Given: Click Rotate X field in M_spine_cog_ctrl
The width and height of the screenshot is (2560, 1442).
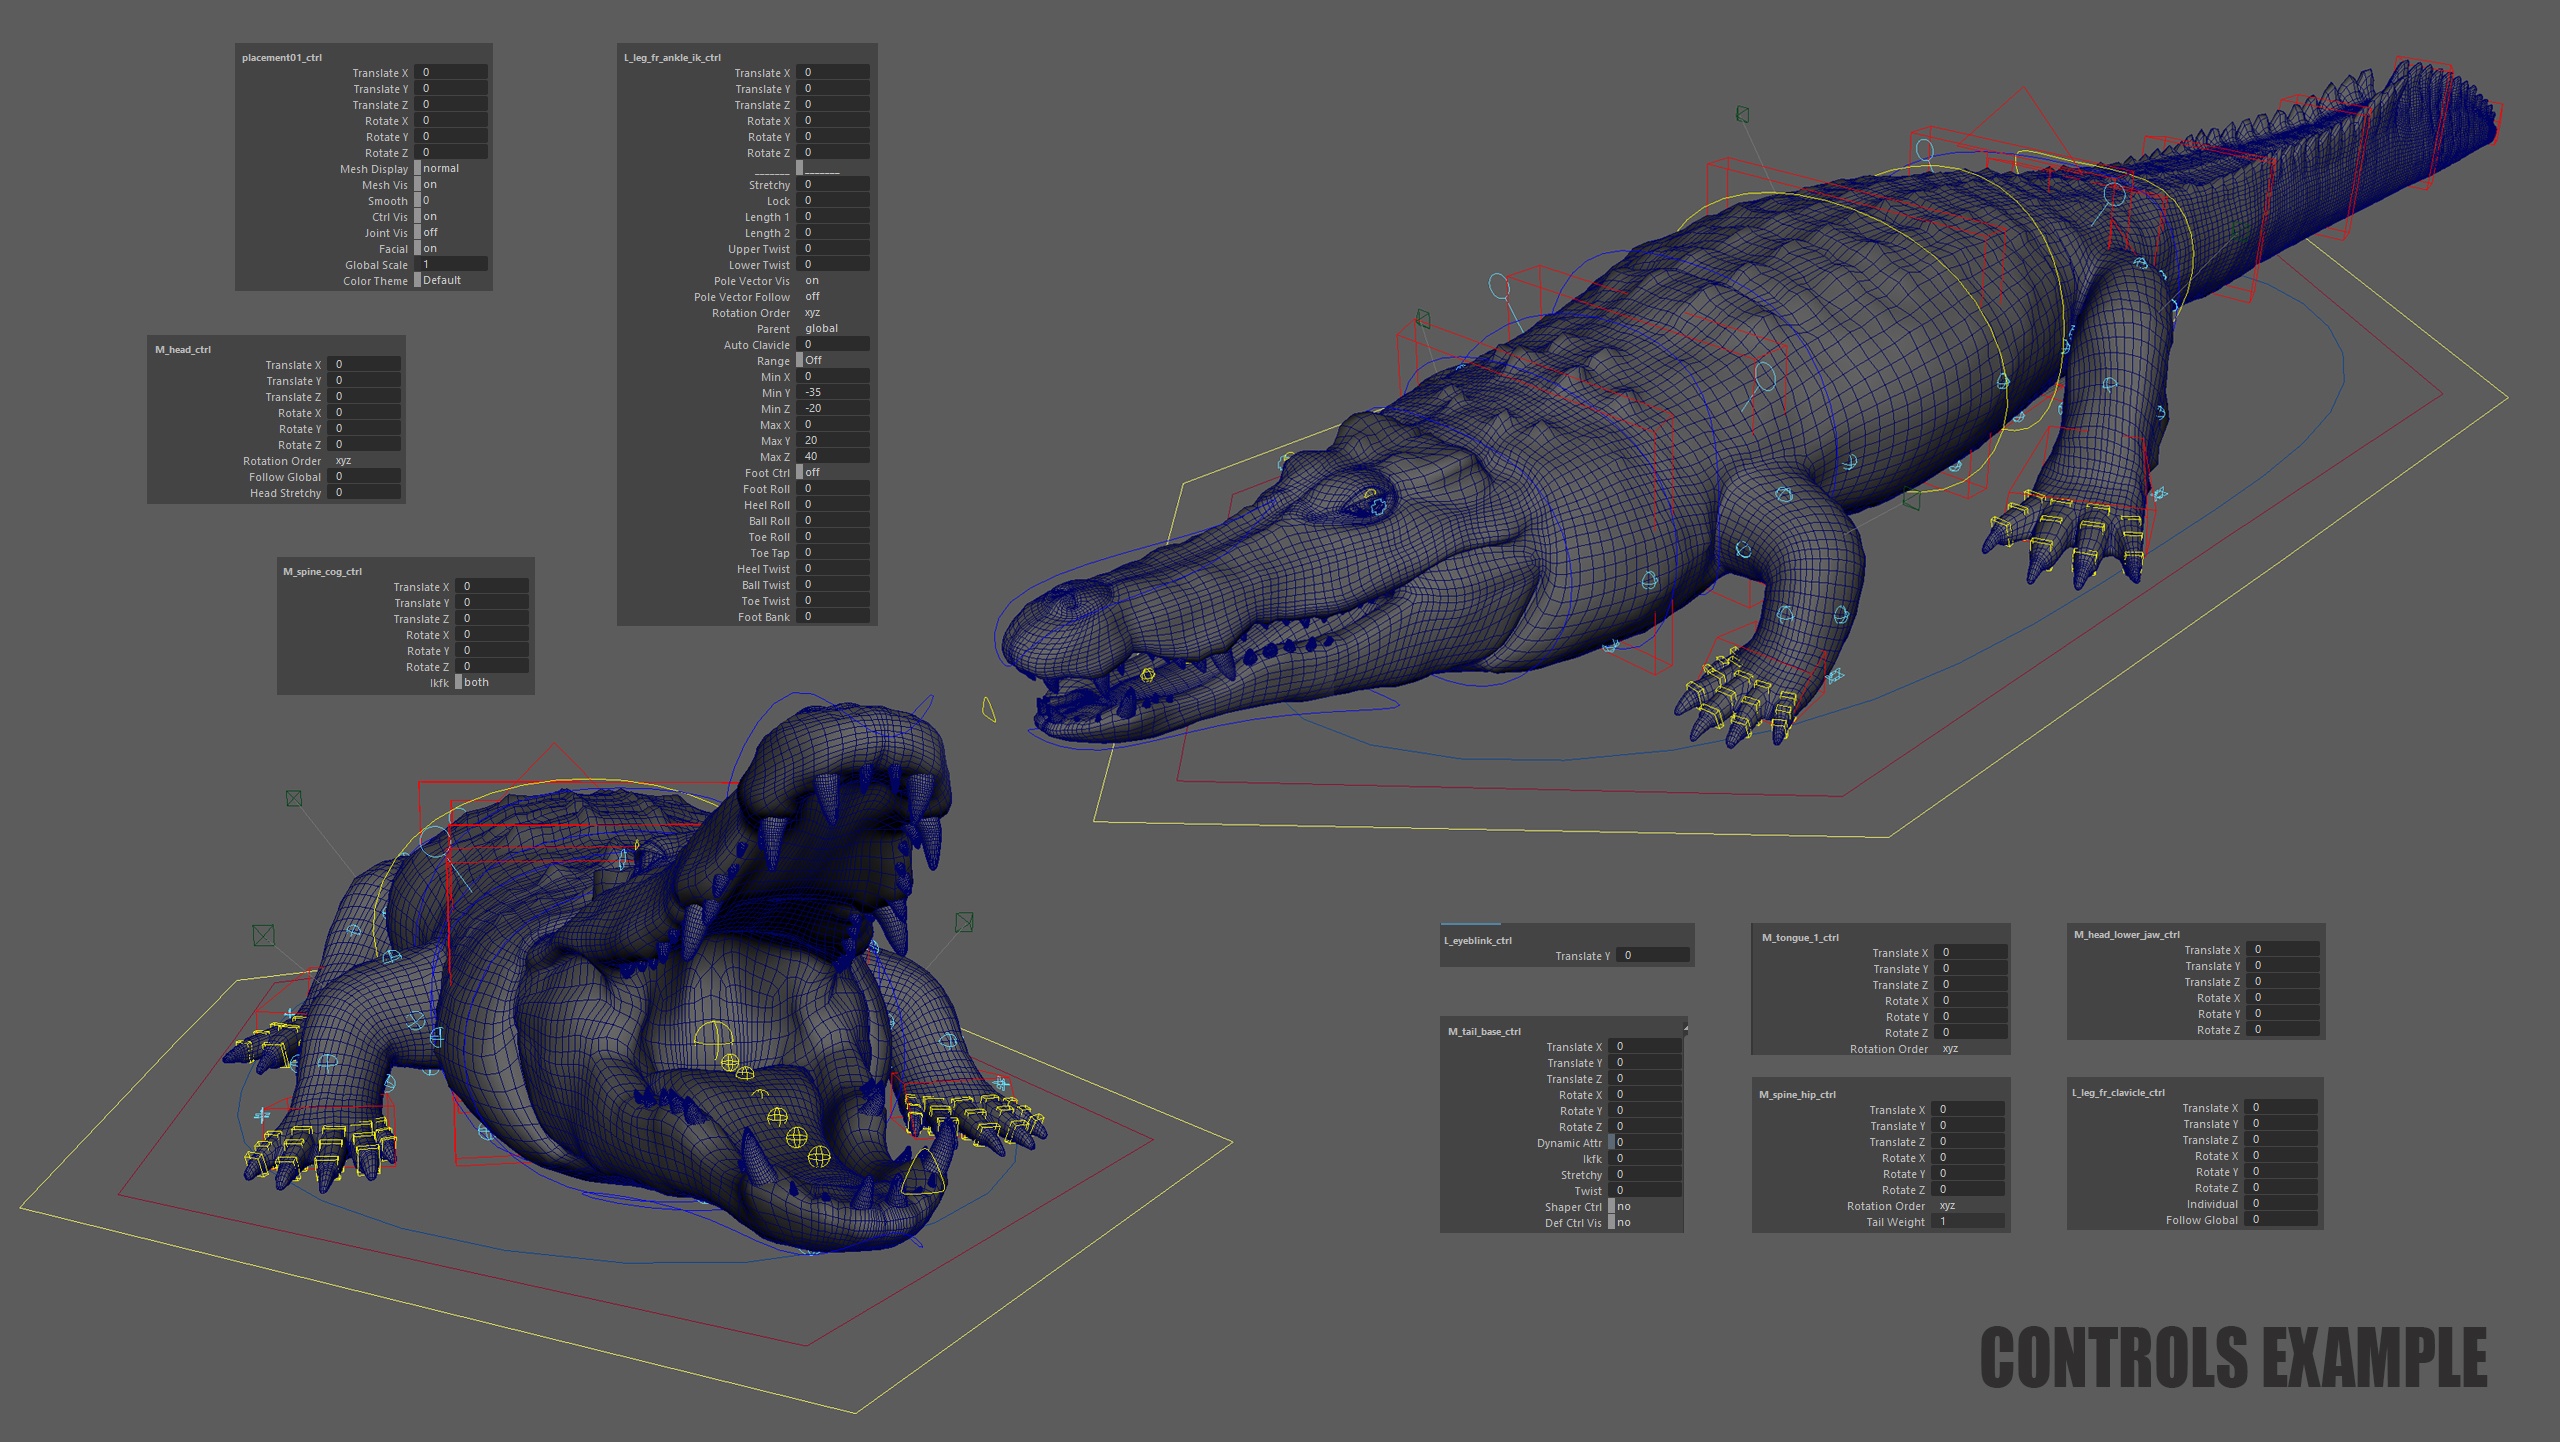Looking at the screenshot, I should (492, 635).
